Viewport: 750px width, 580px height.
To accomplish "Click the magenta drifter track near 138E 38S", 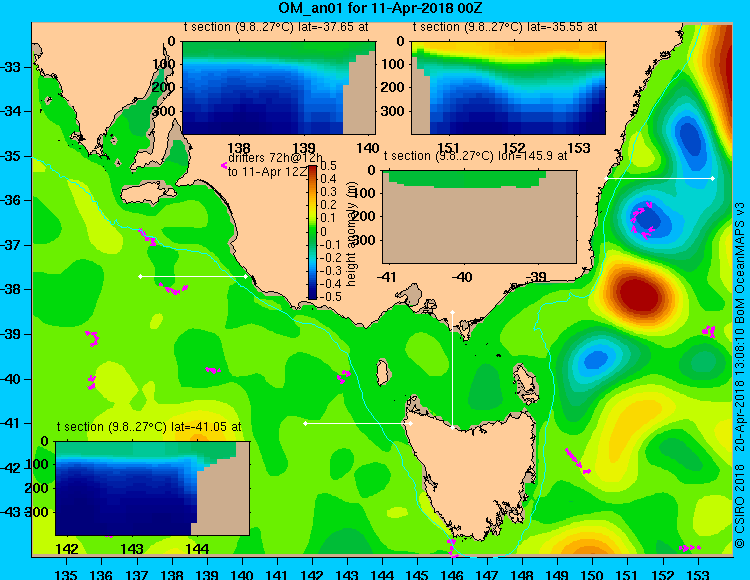I will [174, 288].
